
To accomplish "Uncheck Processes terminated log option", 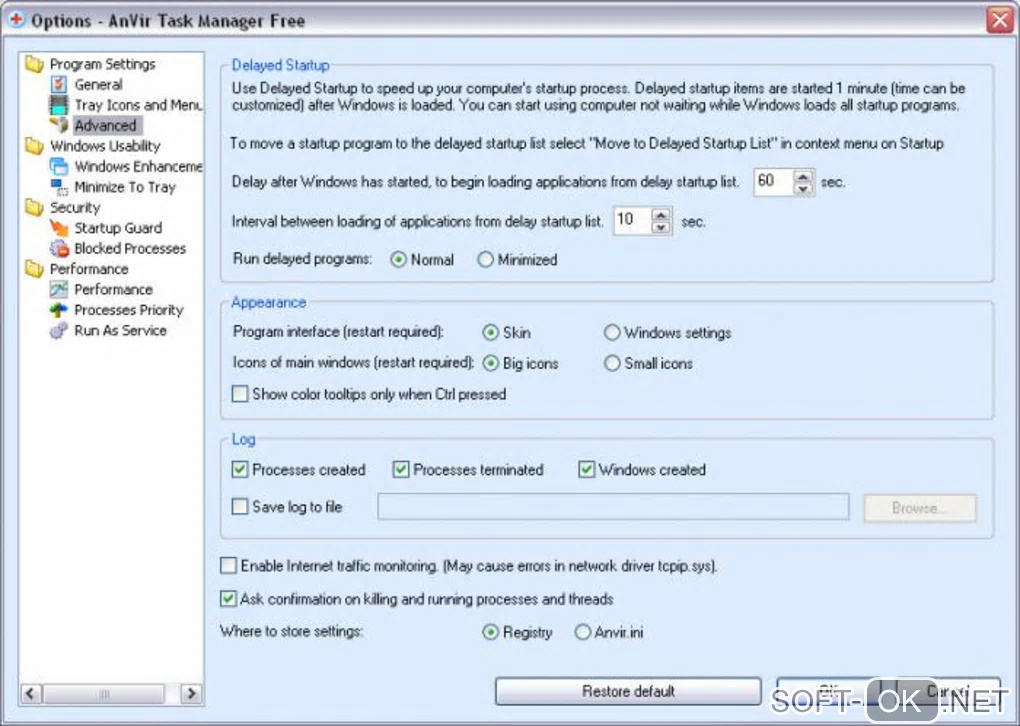I will pyautogui.click(x=401, y=469).
